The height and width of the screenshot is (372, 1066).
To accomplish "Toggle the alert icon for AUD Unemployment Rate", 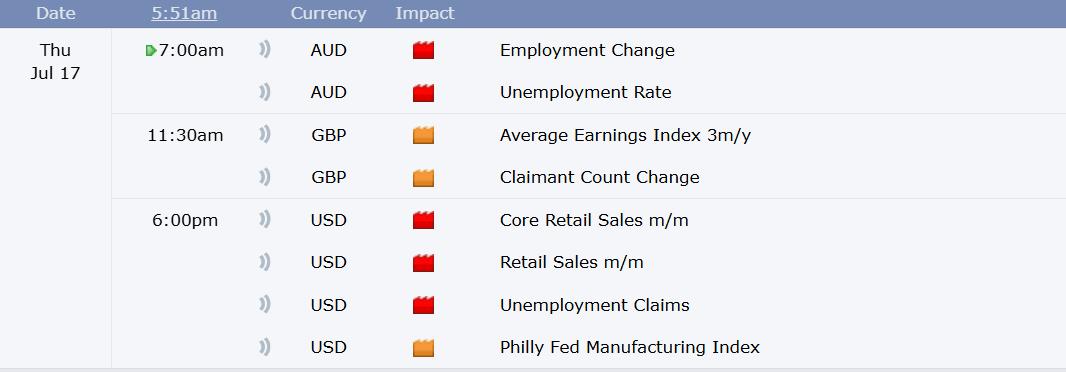I will 264,92.
